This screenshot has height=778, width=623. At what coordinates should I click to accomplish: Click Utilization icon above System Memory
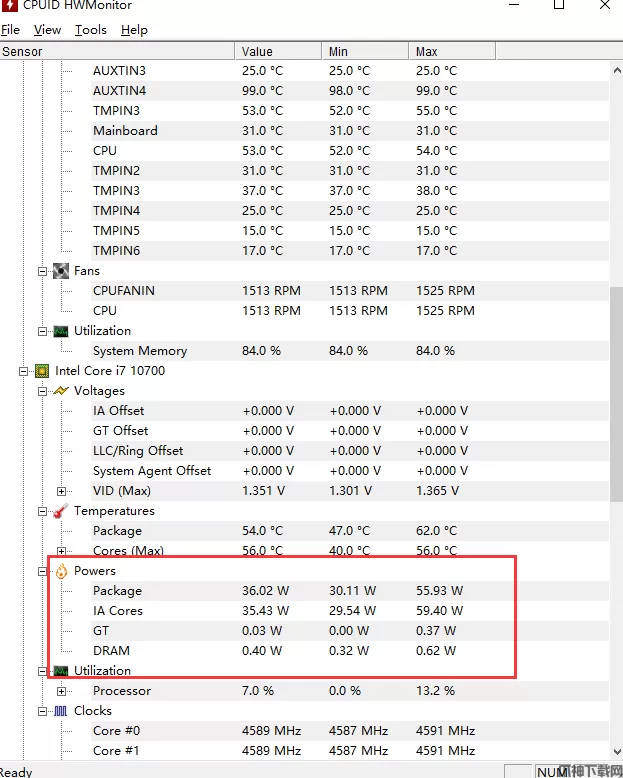pyautogui.click(x=60, y=331)
